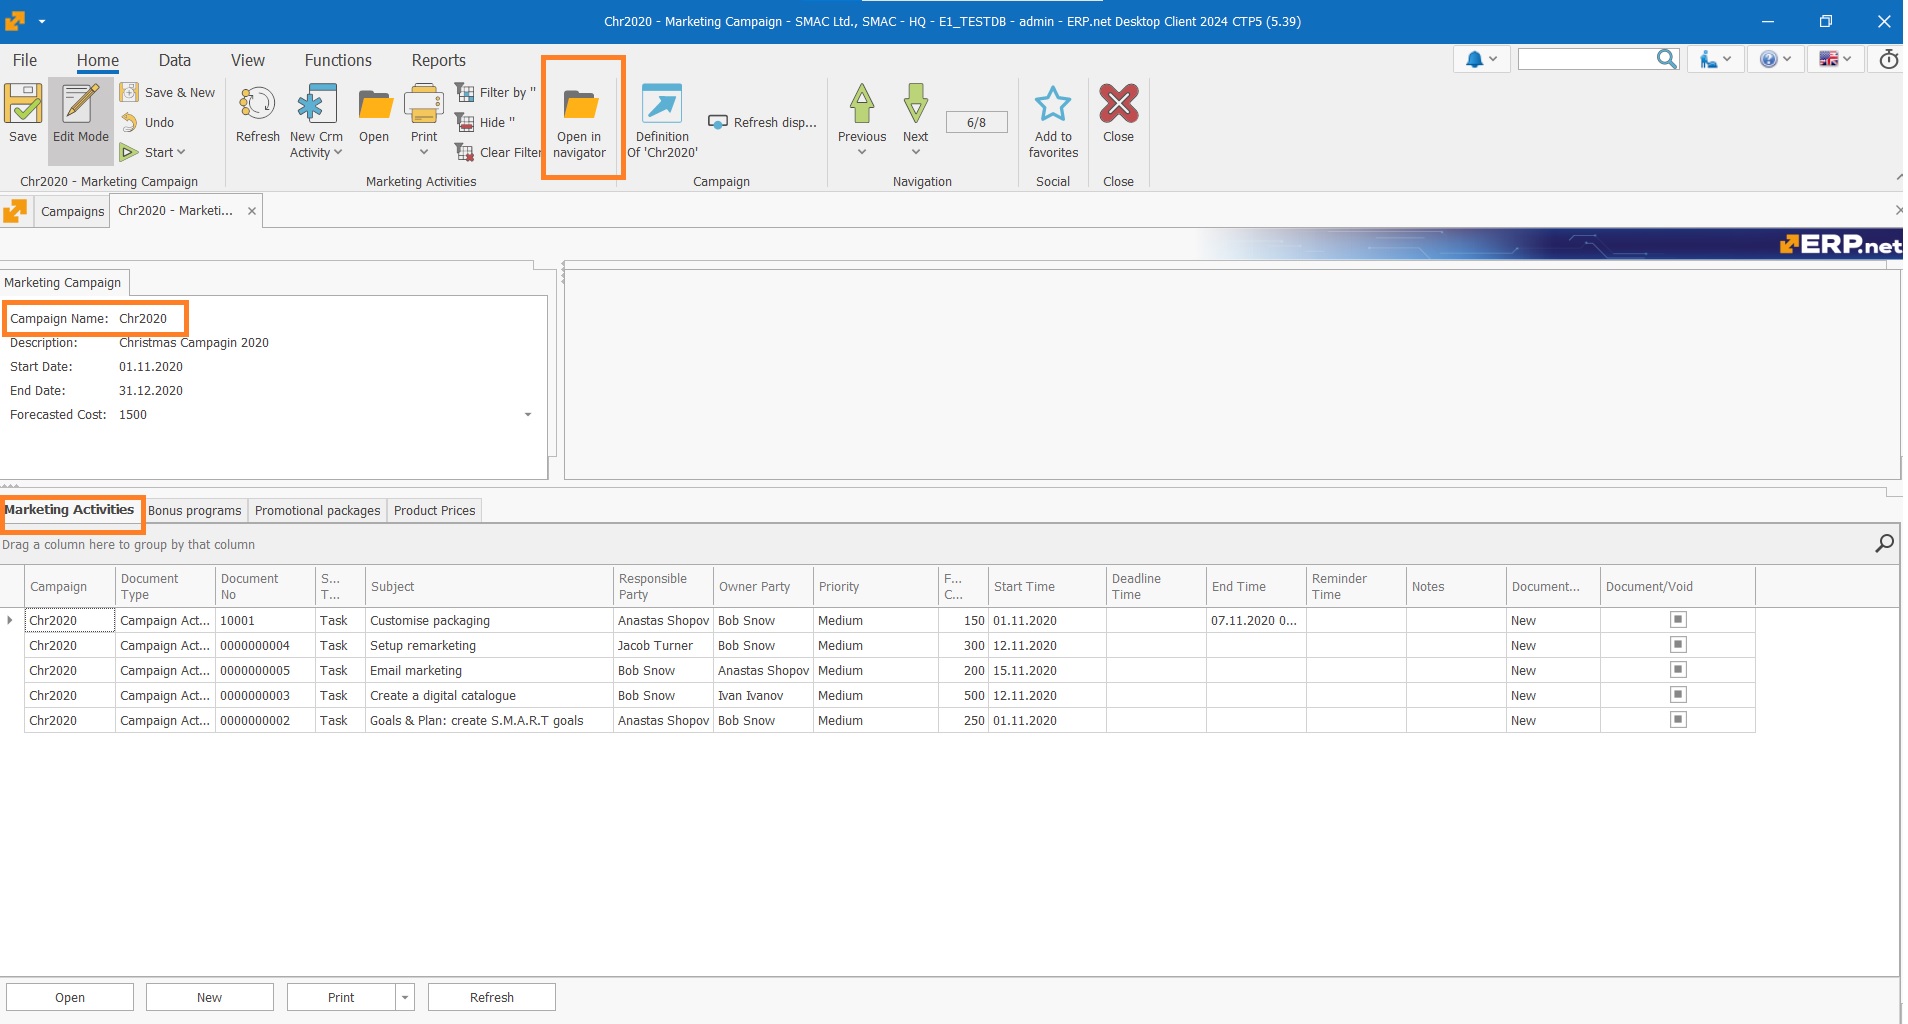Click Clear Filter icon
The height and width of the screenshot is (1024, 1908).
[464, 152]
